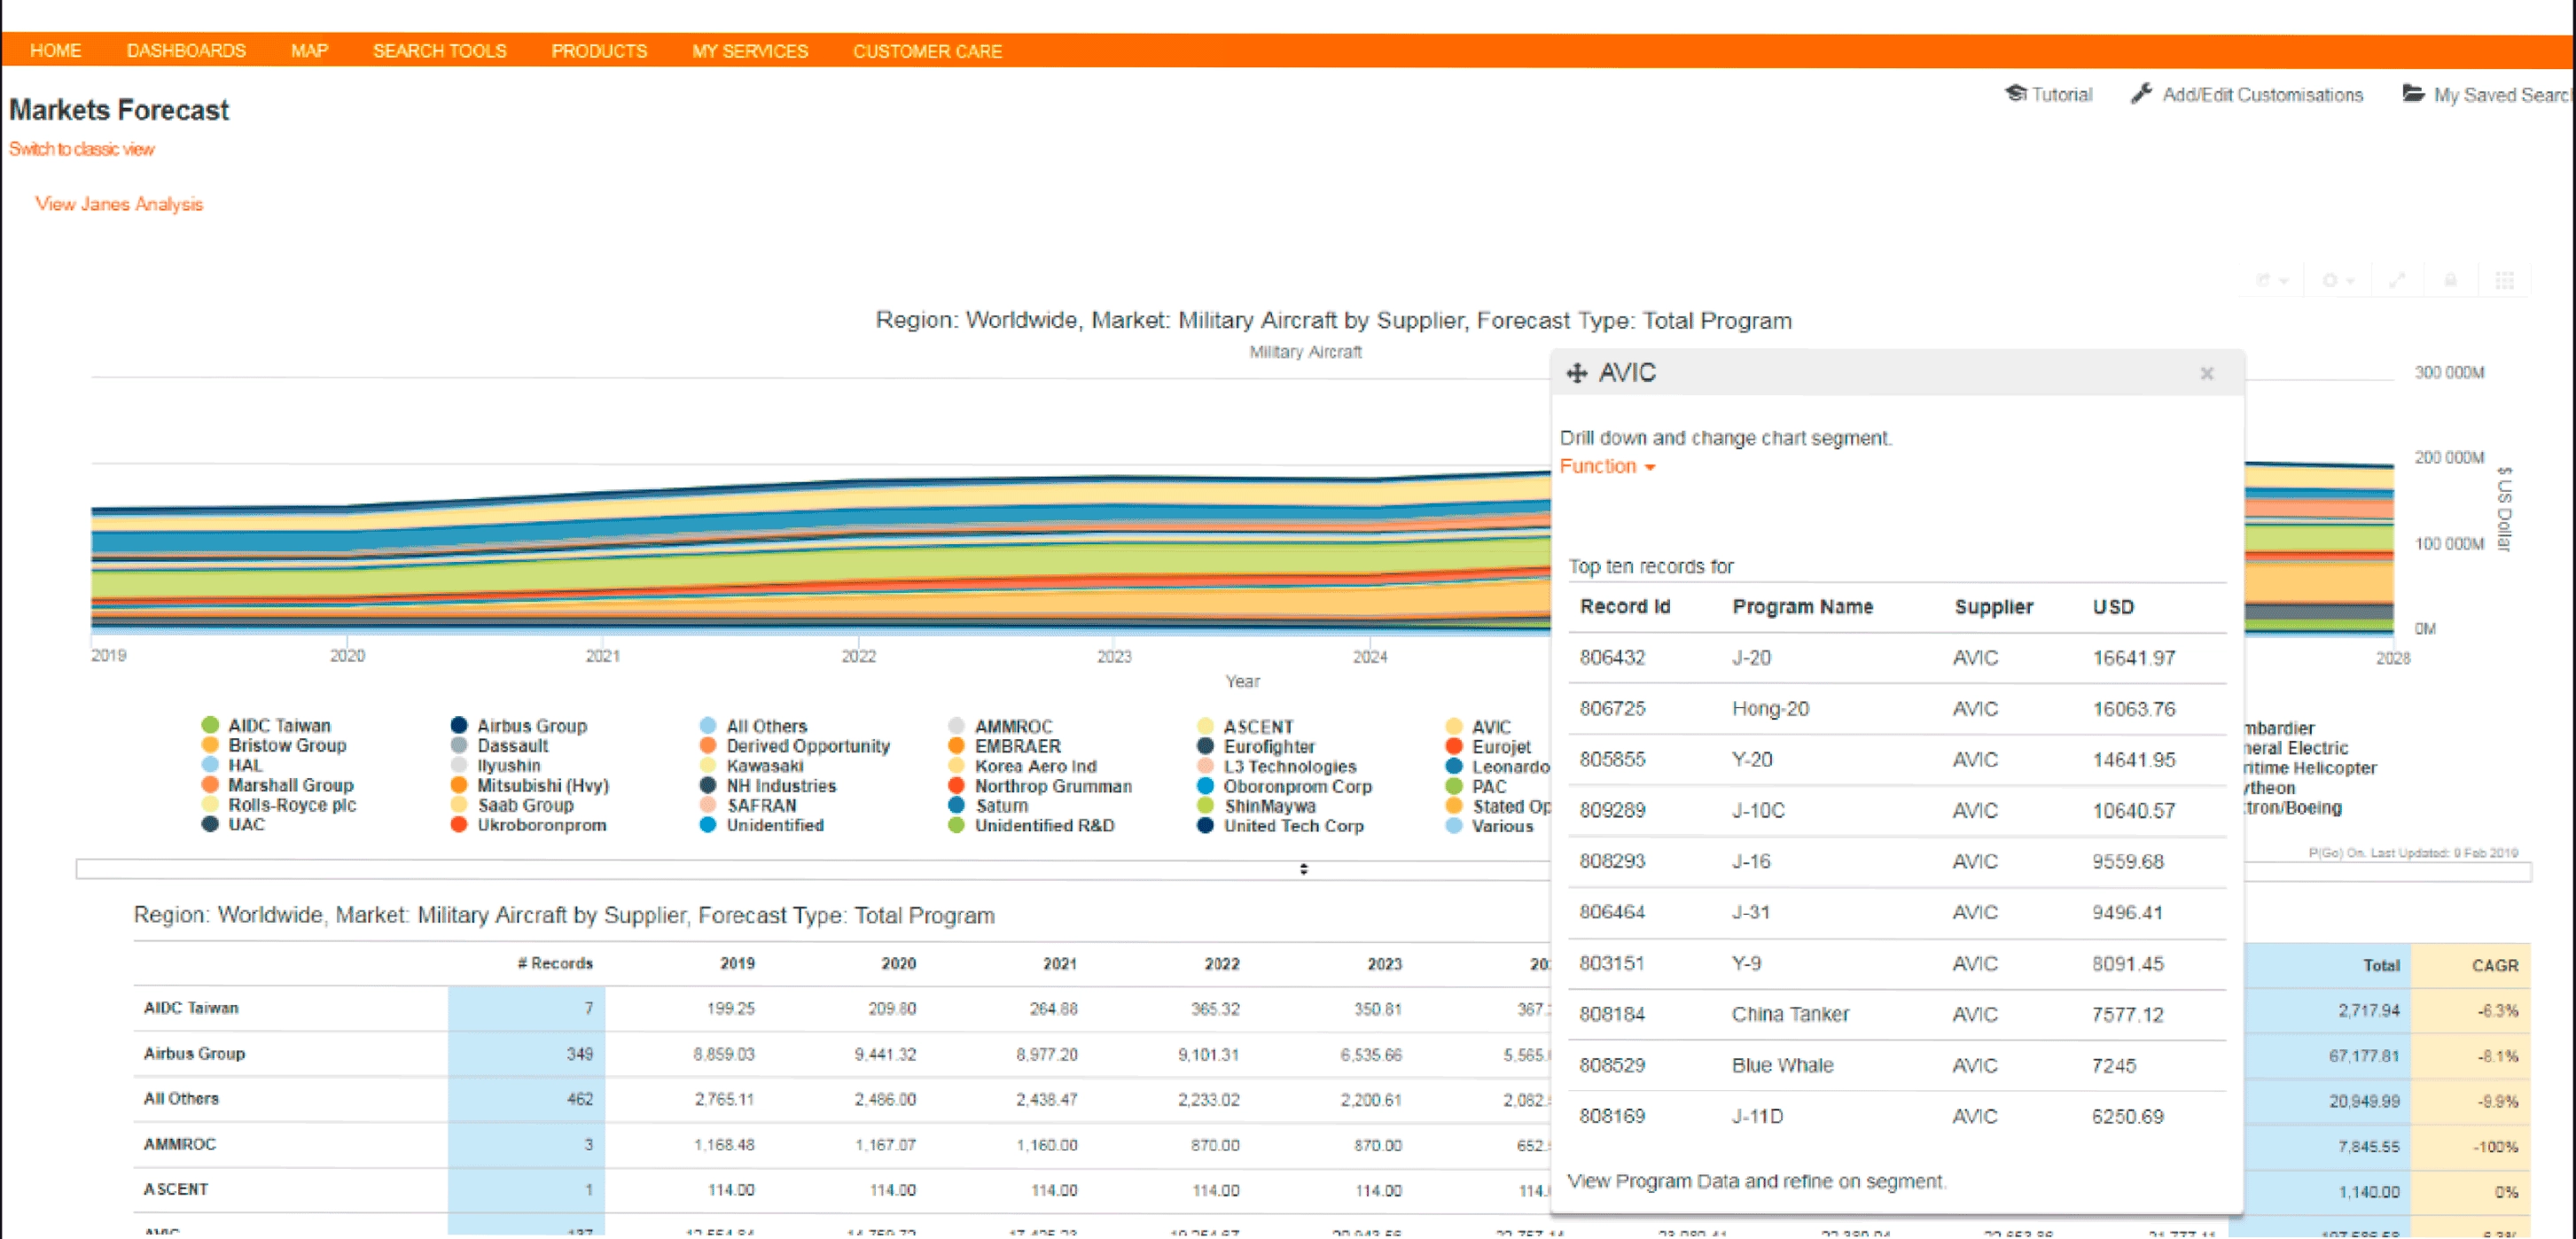
Task: Toggle Airbus Group series in legend
Action: pyautogui.click(x=519, y=725)
